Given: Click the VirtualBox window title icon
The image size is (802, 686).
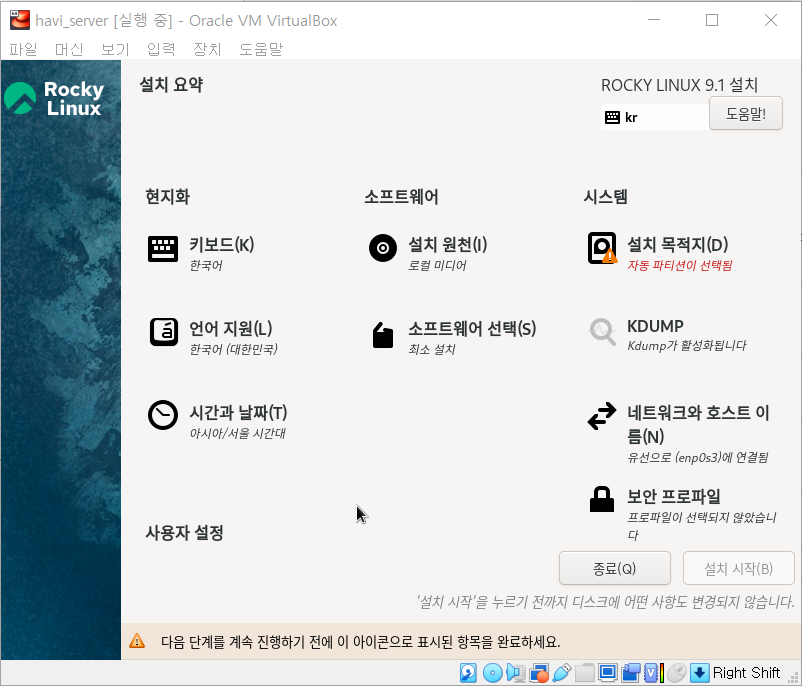Looking at the screenshot, I should 20,20.
